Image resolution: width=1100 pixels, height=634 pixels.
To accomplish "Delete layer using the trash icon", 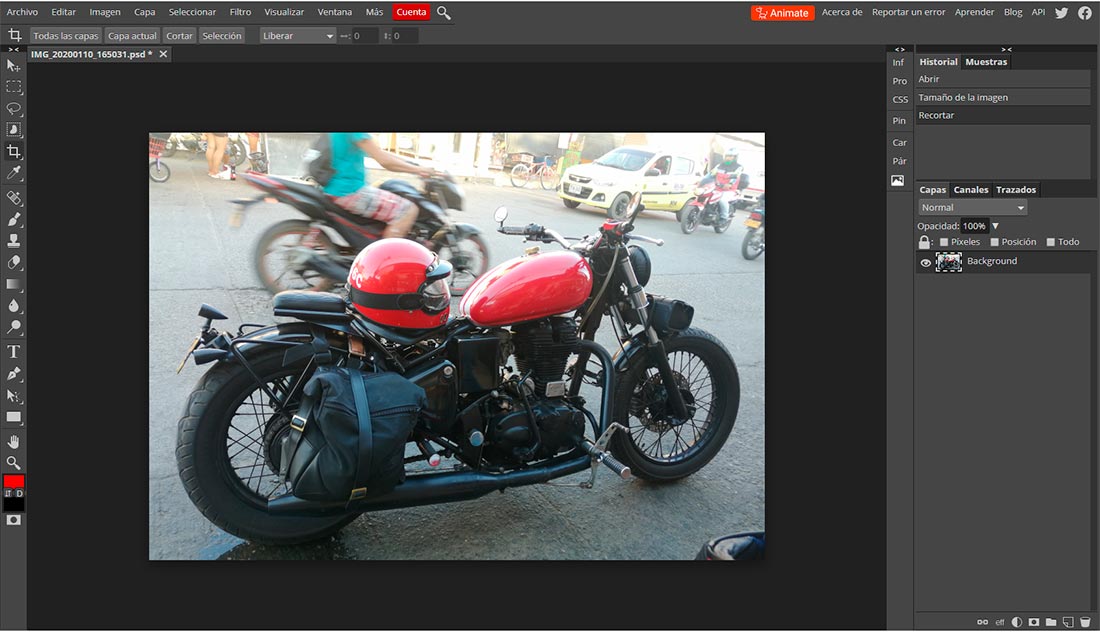I will [1085, 622].
